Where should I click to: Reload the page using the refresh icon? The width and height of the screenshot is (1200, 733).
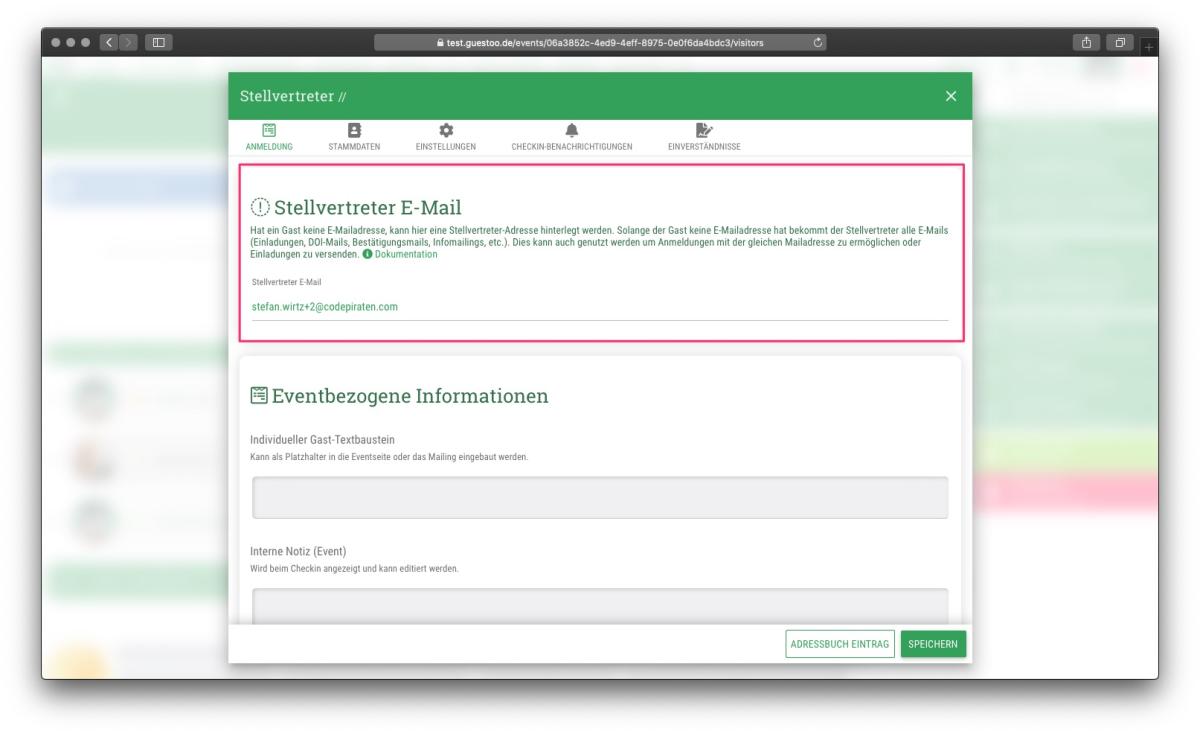click(818, 42)
